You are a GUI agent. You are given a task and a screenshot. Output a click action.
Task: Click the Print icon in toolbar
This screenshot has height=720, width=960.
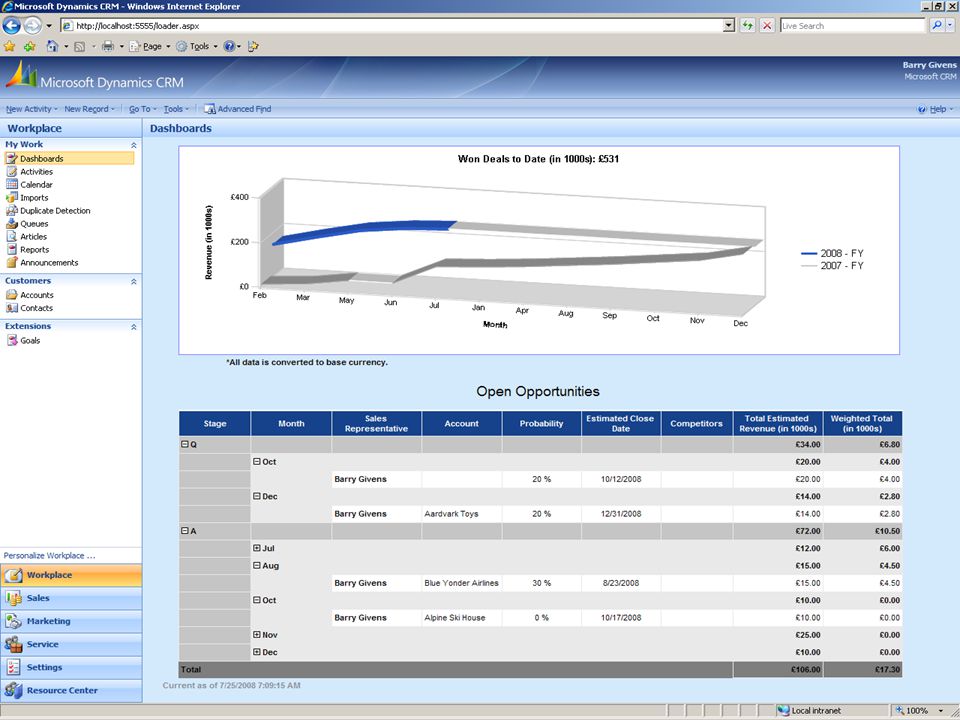point(108,47)
